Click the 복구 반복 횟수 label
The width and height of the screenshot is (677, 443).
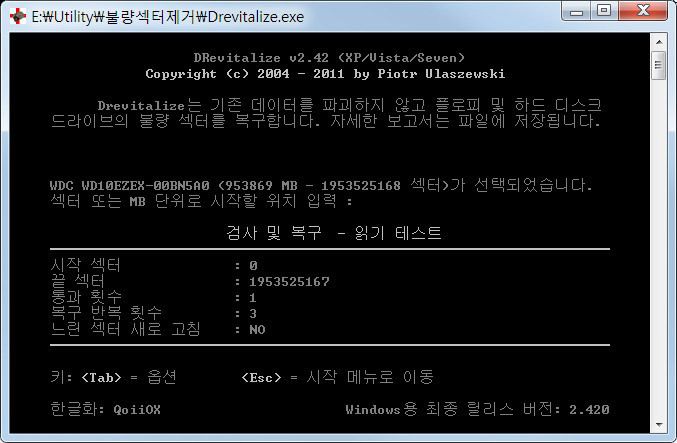(106, 313)
